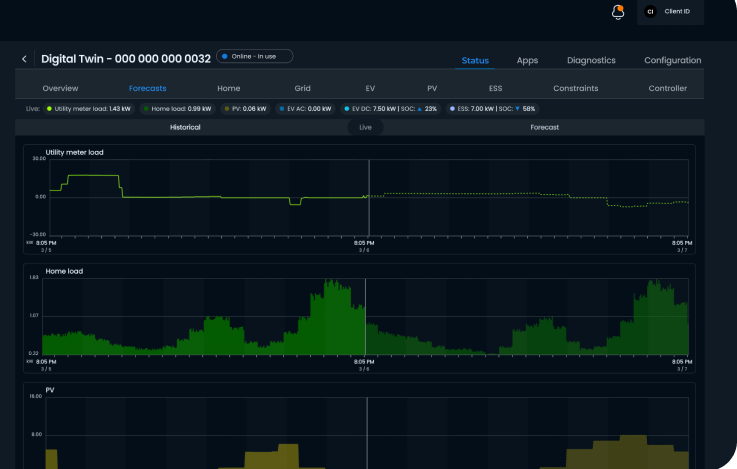The image size is (737, 469).
Task: Click the Live button between Historical and Forecast
Action: pos(365,128)
